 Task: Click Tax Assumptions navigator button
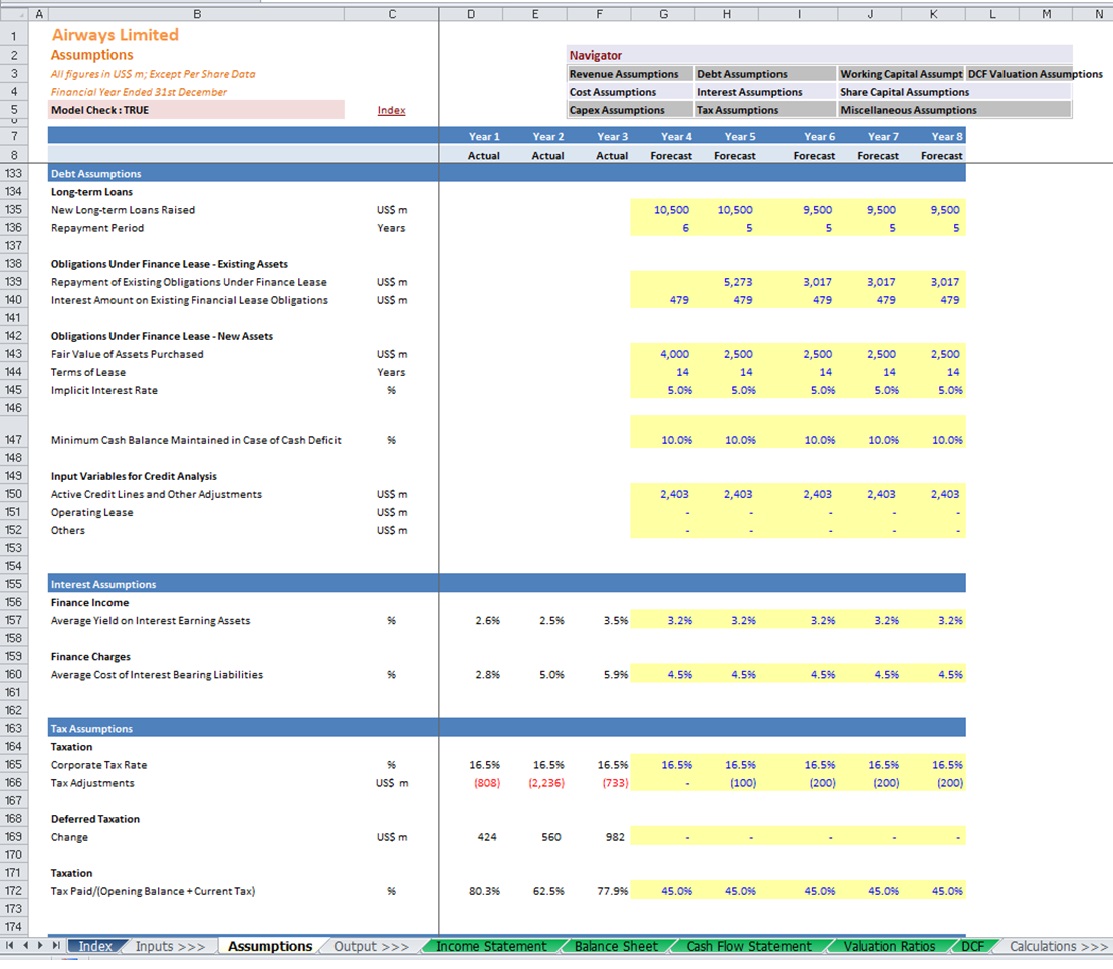(x=765, y=110)
